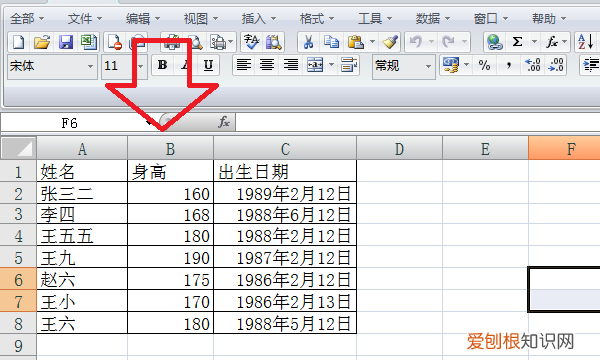600x360 pixels.
Task: Select the 身高 header cell
Action: (x=170, y=171)
